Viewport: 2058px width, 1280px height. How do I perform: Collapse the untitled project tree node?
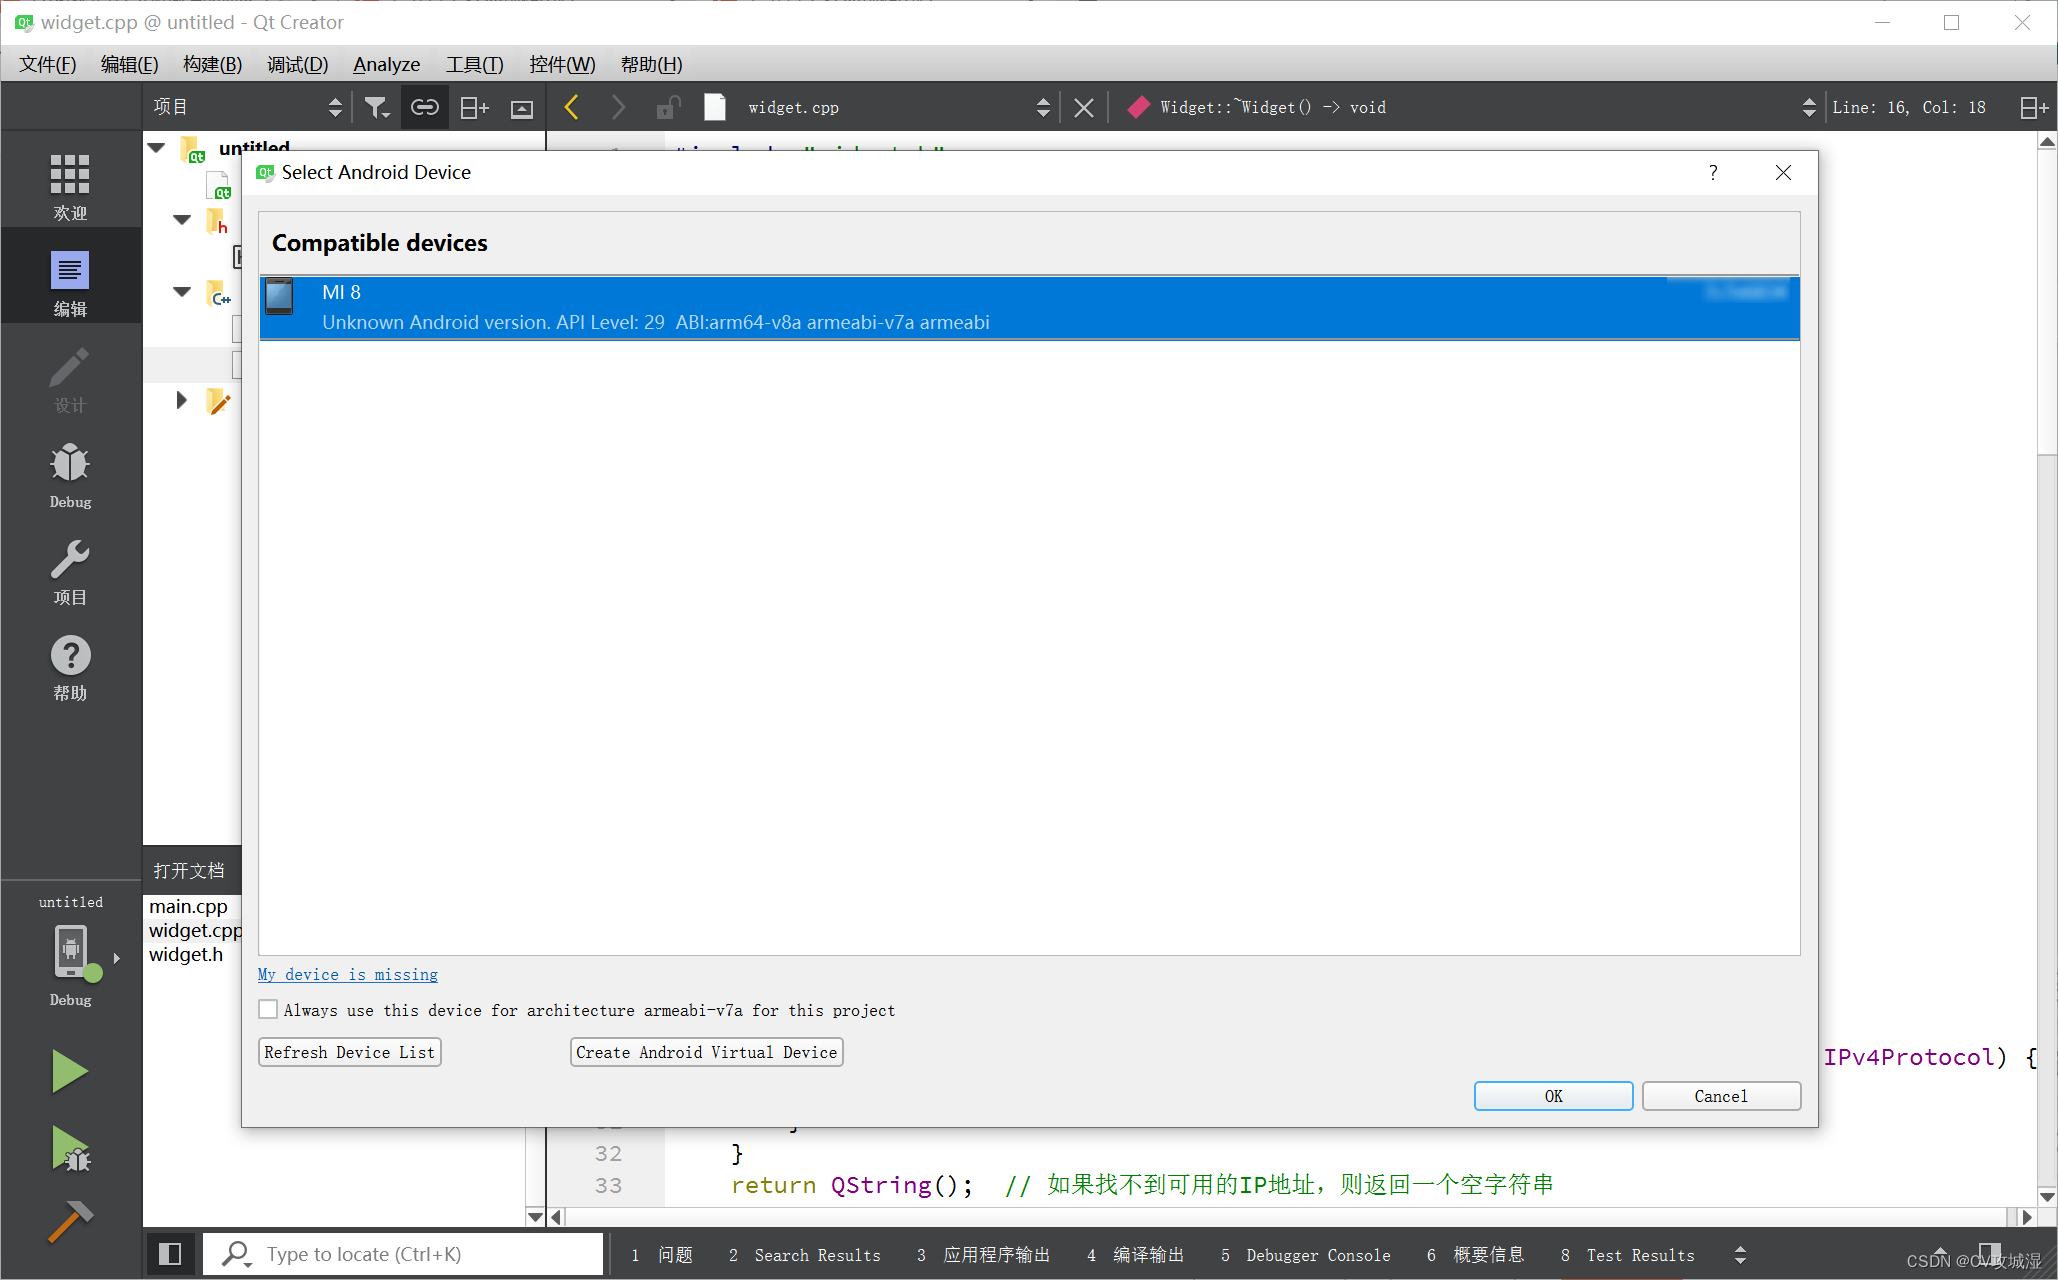(x=157, y=148)
